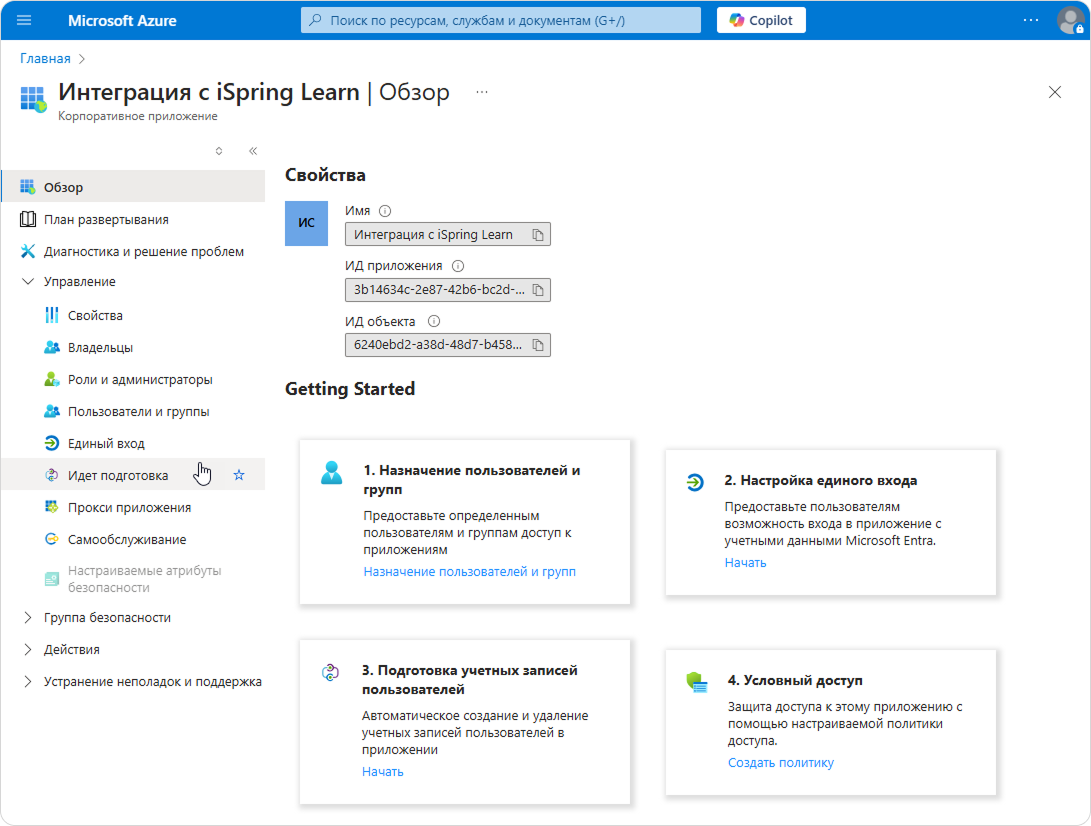Copy the ИД приложения value
1091x826 pixels.
coord(538,289)
